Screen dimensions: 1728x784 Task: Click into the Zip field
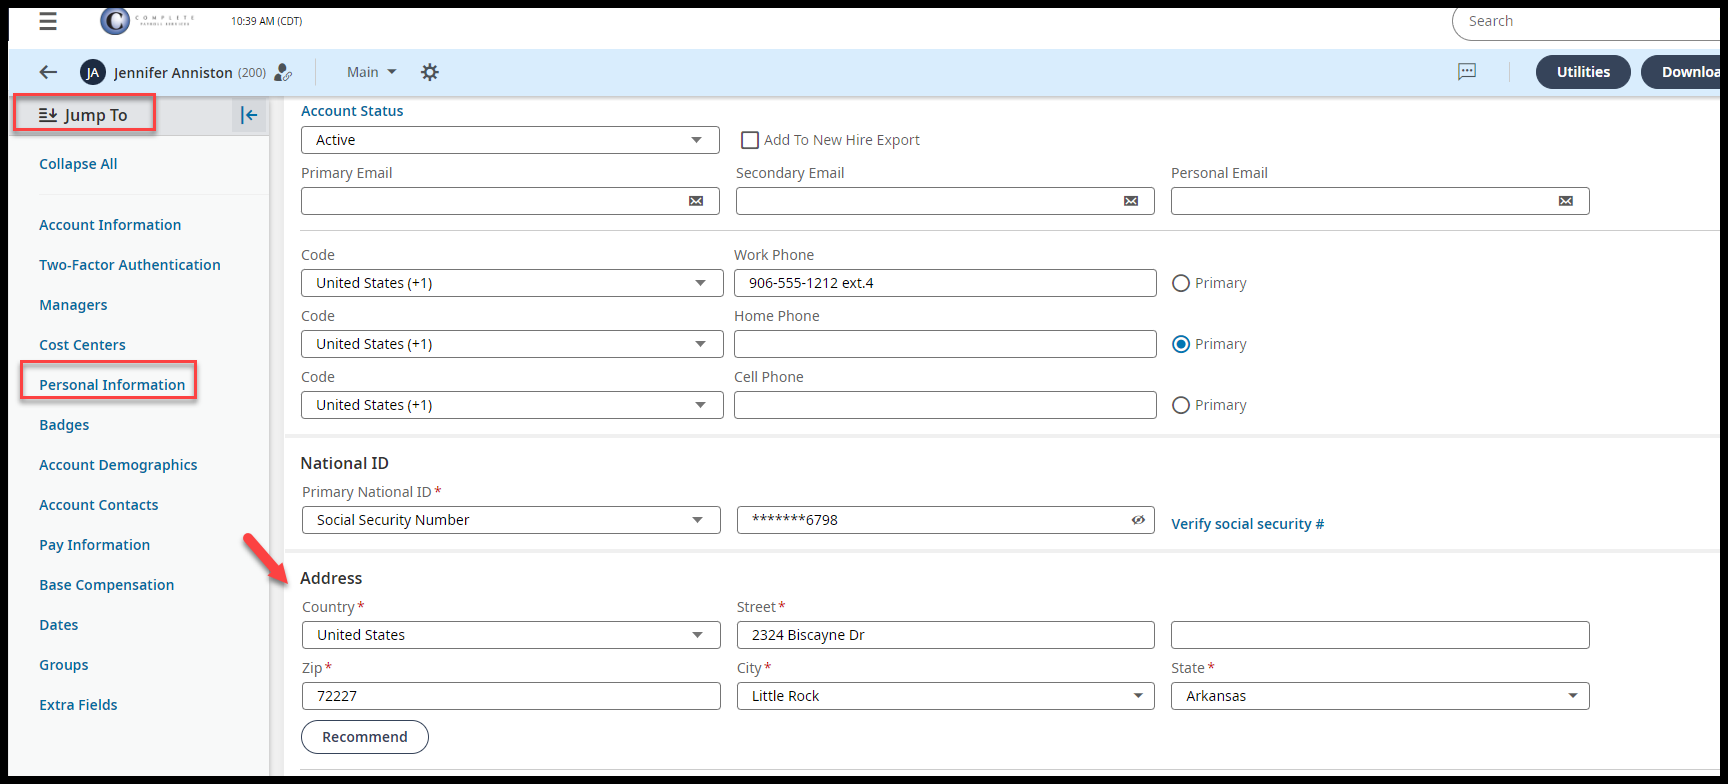tap(510, 696)
